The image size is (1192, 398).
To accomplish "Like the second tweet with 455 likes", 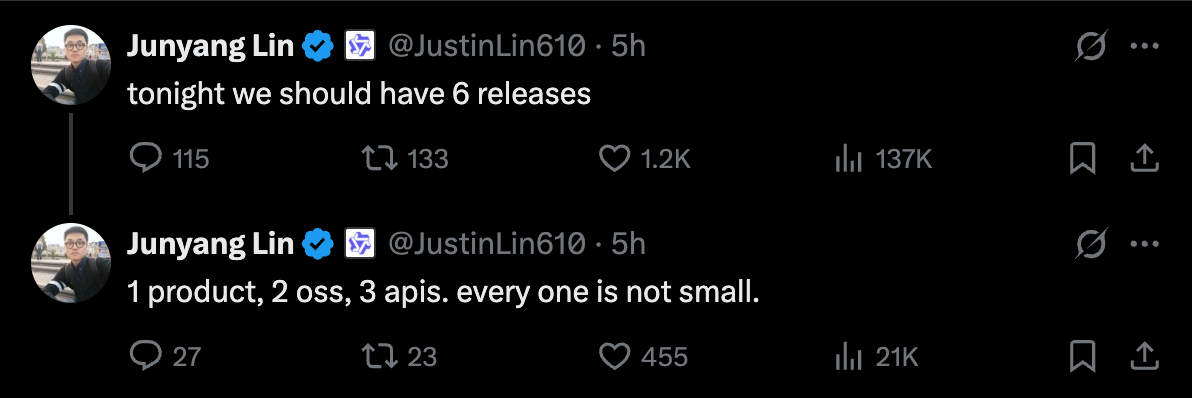I will click(x=614, y=355).
